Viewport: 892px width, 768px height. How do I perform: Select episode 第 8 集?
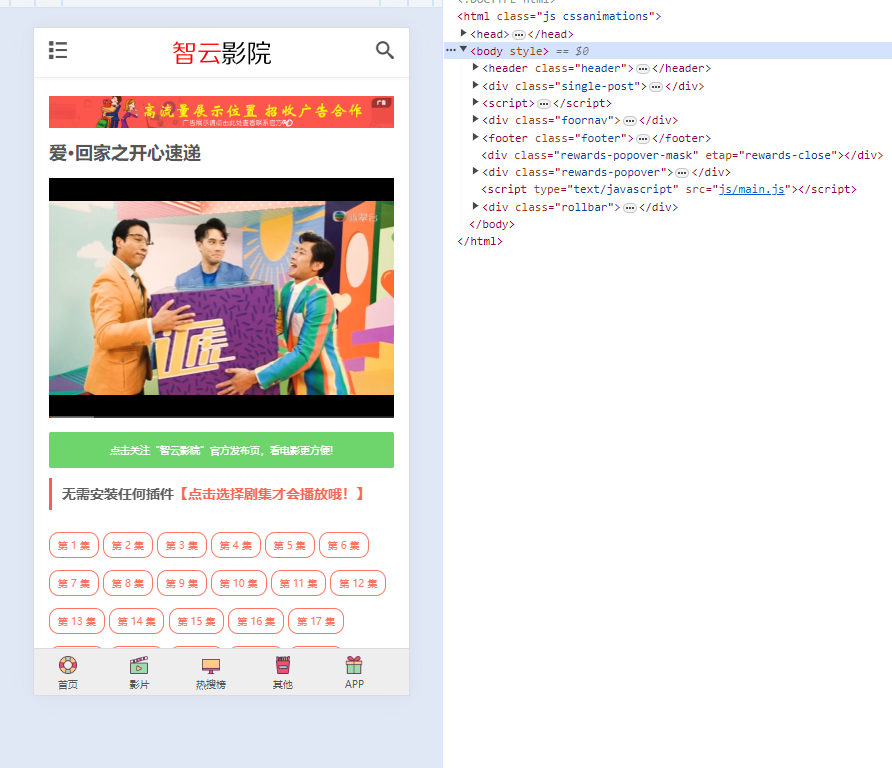click(x=128, y=583)
